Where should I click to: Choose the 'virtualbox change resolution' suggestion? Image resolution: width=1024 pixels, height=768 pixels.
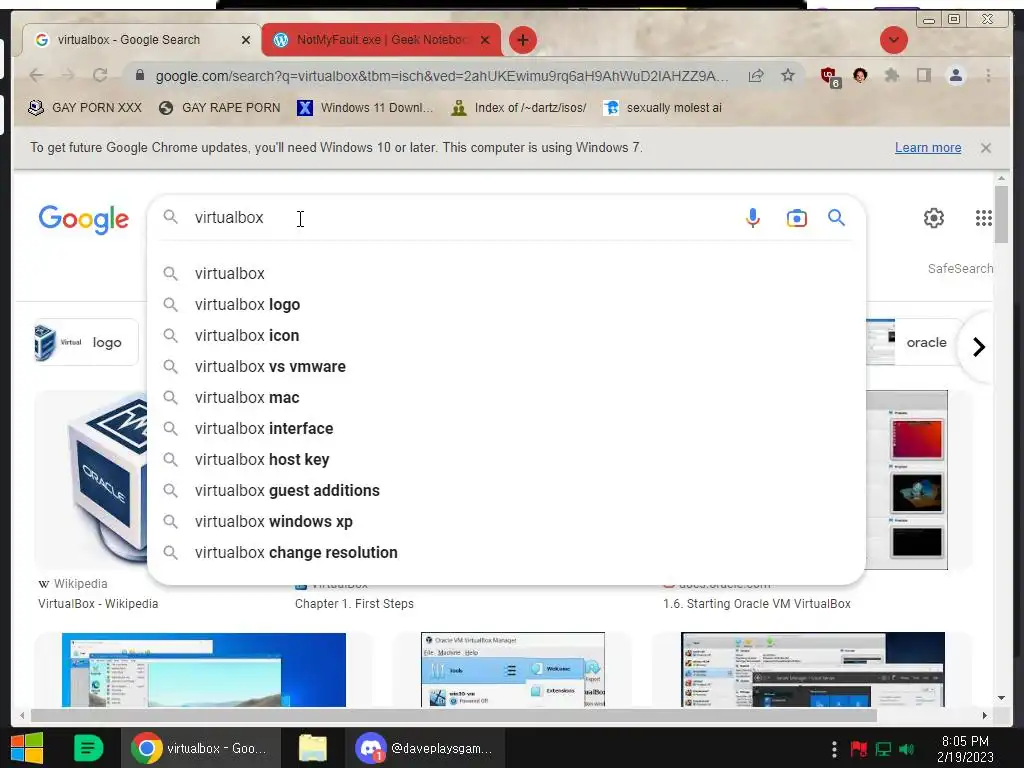[506, 552]
